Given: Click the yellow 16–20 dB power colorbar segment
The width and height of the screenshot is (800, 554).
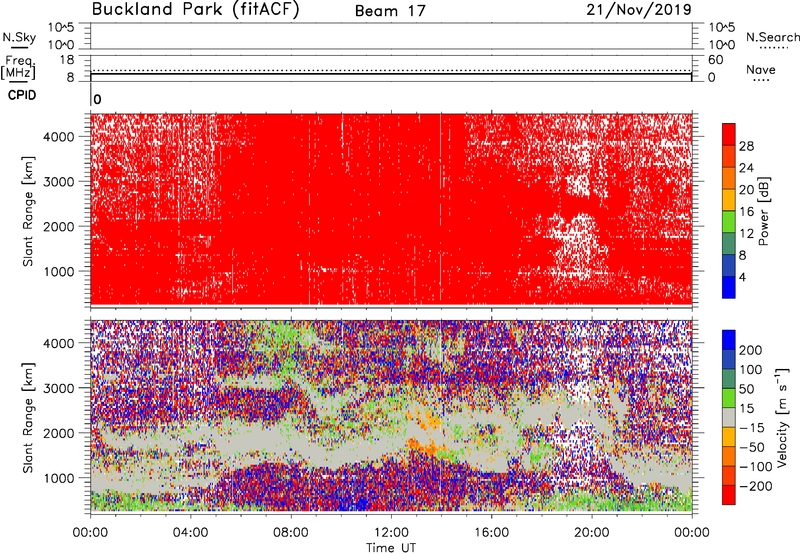Looking at the screenshot, I should pyautogui.click(x=729, y=199).
